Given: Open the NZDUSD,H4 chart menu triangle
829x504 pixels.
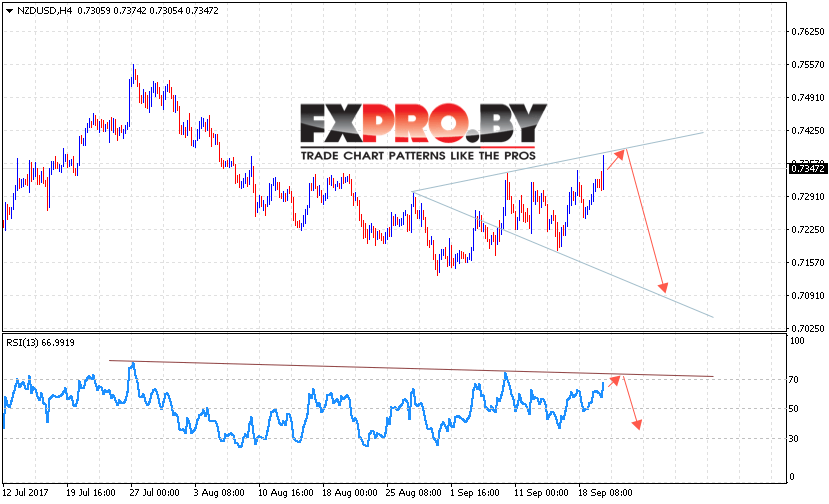Looking at the screenshot, I should 9,11.
